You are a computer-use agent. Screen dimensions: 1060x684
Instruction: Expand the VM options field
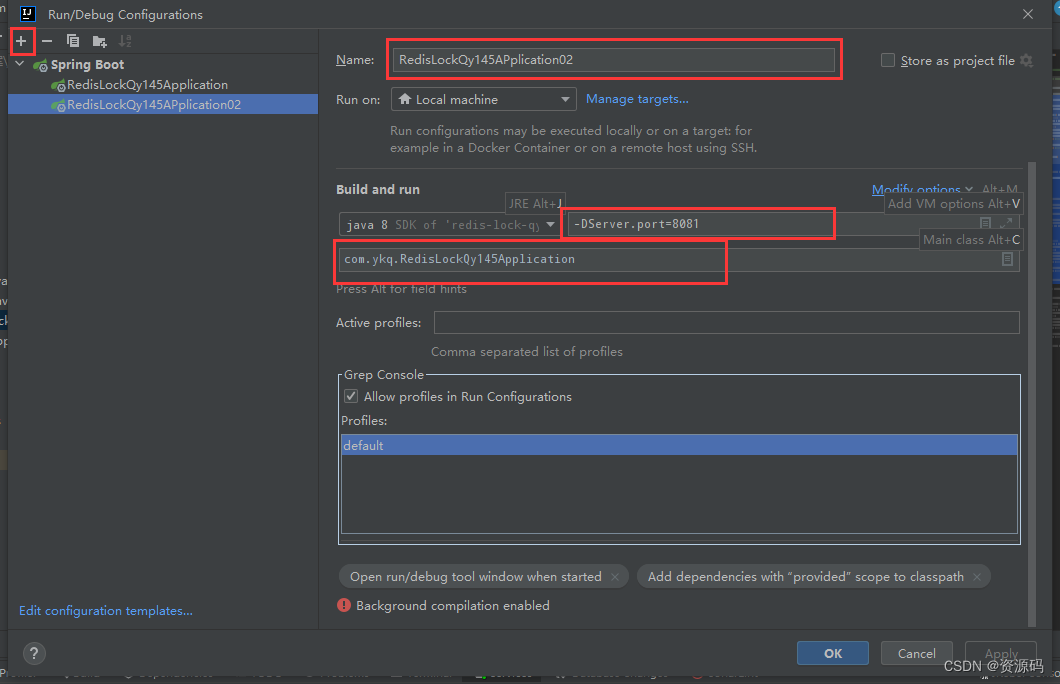click(1006, 223)
